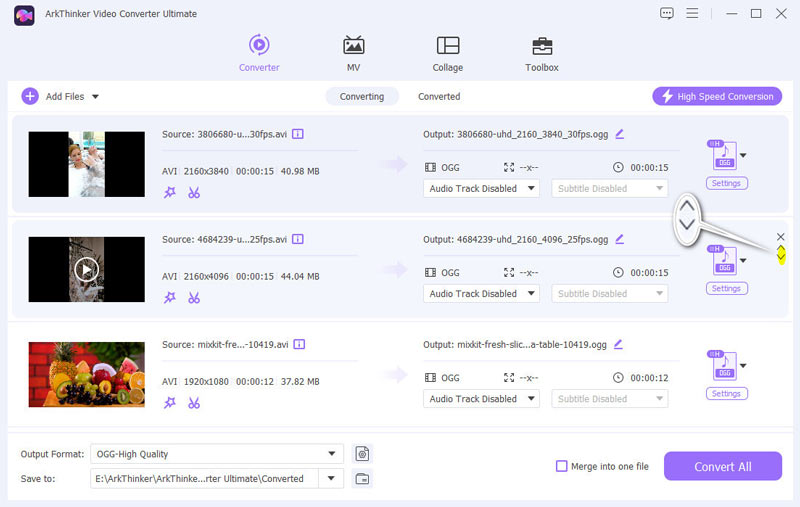Select the mixkit fruit video thumbnail
The height and width of the screenshot is (507, 800).
coord(86,374)
